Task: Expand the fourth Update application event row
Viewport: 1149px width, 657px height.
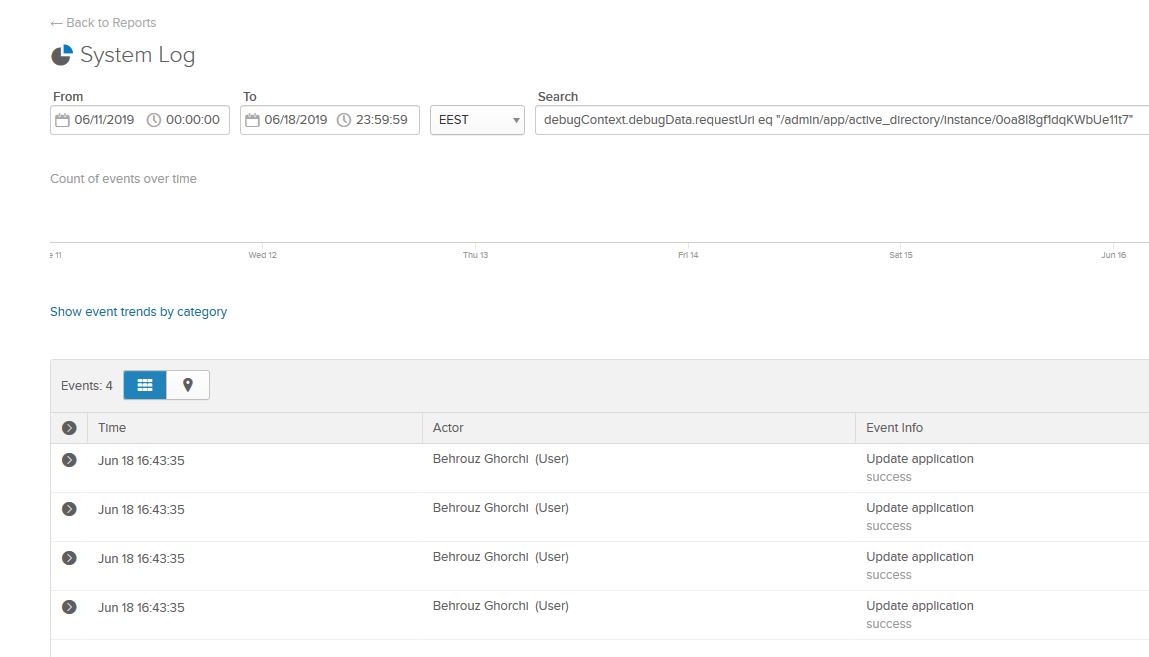Action: coord(69,607)
